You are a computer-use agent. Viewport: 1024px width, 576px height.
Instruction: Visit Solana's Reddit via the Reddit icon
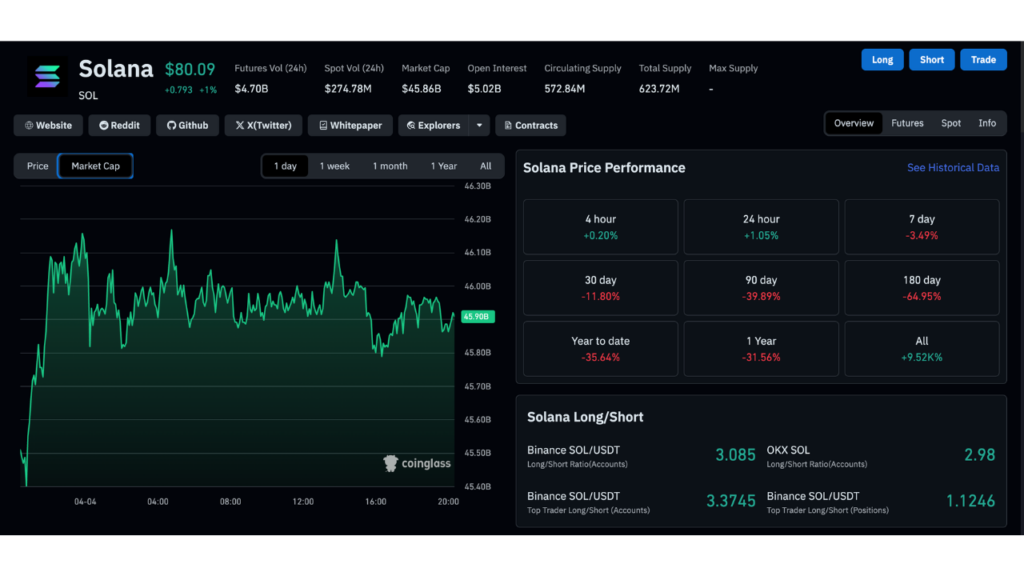pos(103,125)
